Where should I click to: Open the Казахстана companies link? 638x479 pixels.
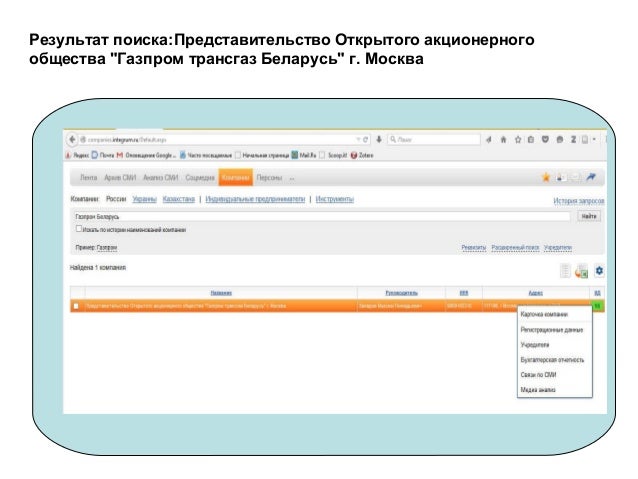(179, 199)
